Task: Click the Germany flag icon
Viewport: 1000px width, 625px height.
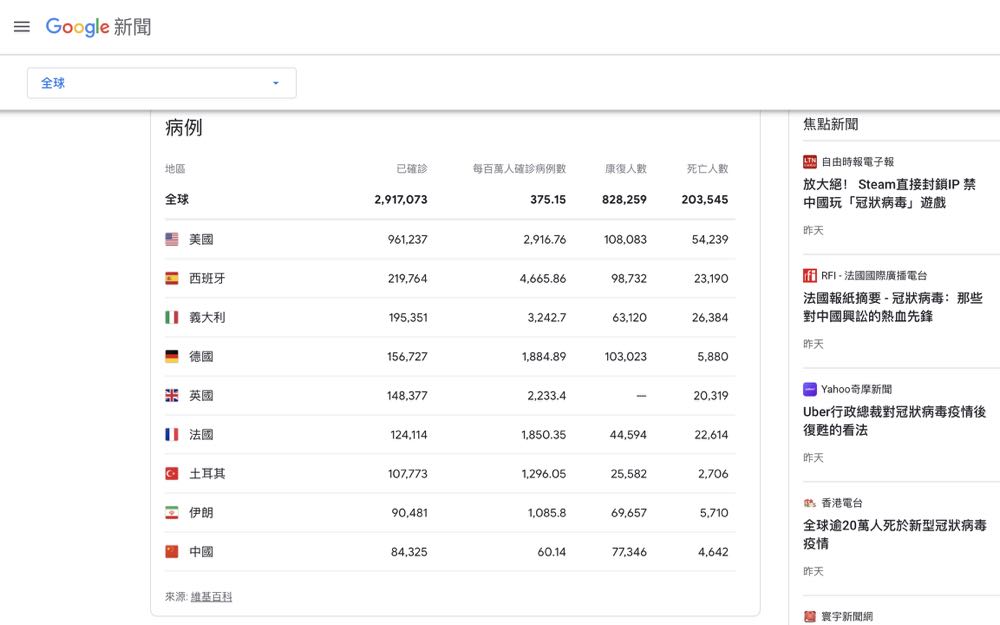Action: 172,357
